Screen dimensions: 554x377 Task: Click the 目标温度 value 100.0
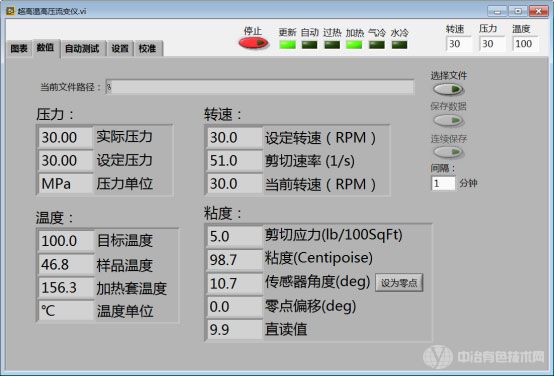pyautogui.click(x=66, y=241)
